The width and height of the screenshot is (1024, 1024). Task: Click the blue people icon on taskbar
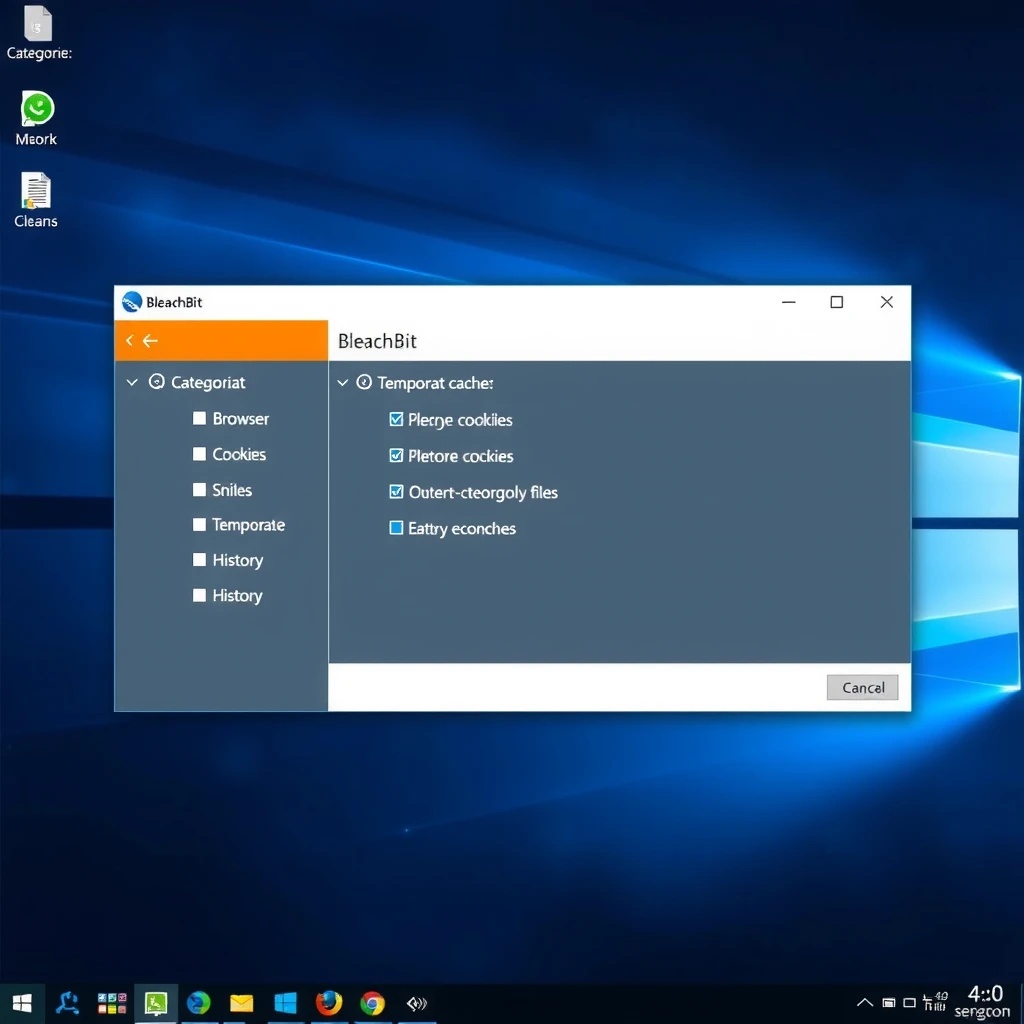pyautogui.click(x=67, y=1003)
